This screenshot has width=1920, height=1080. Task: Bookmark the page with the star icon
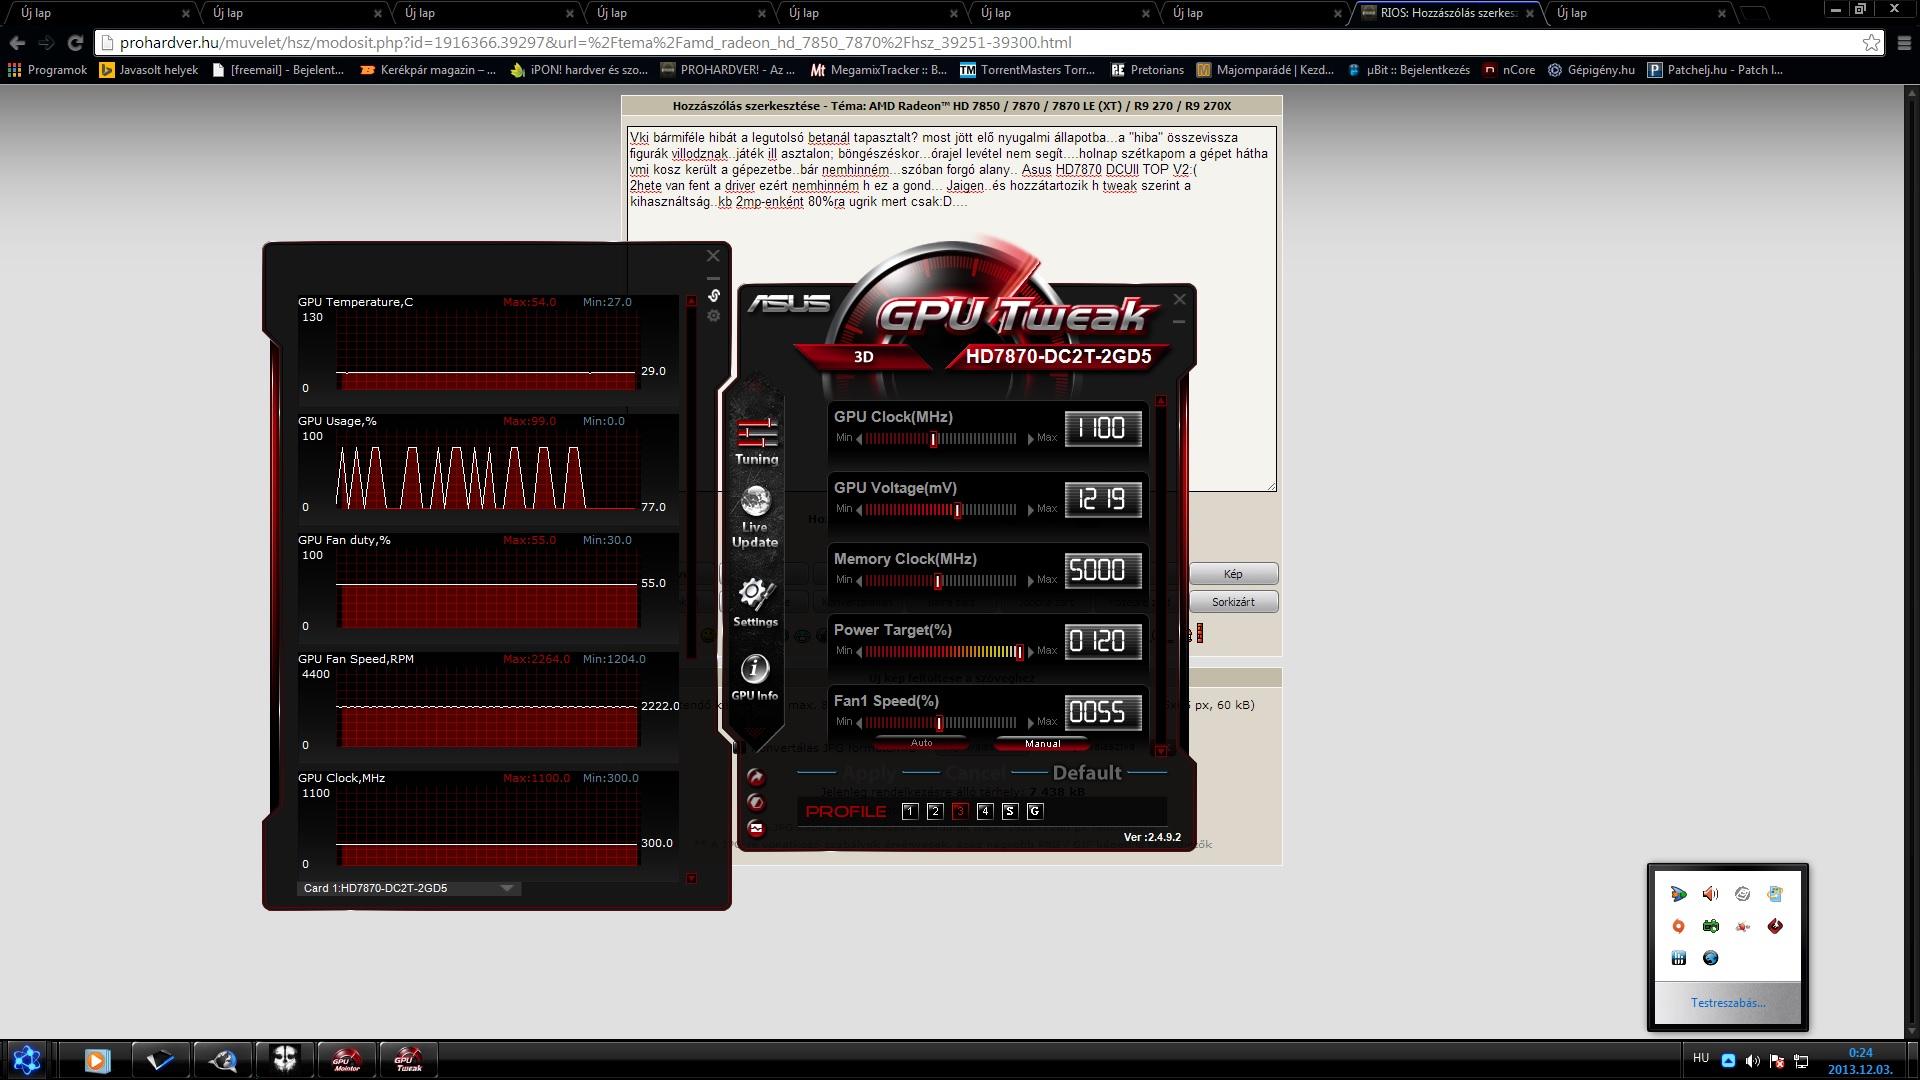pyautogui.click(x=1871, y=43)
